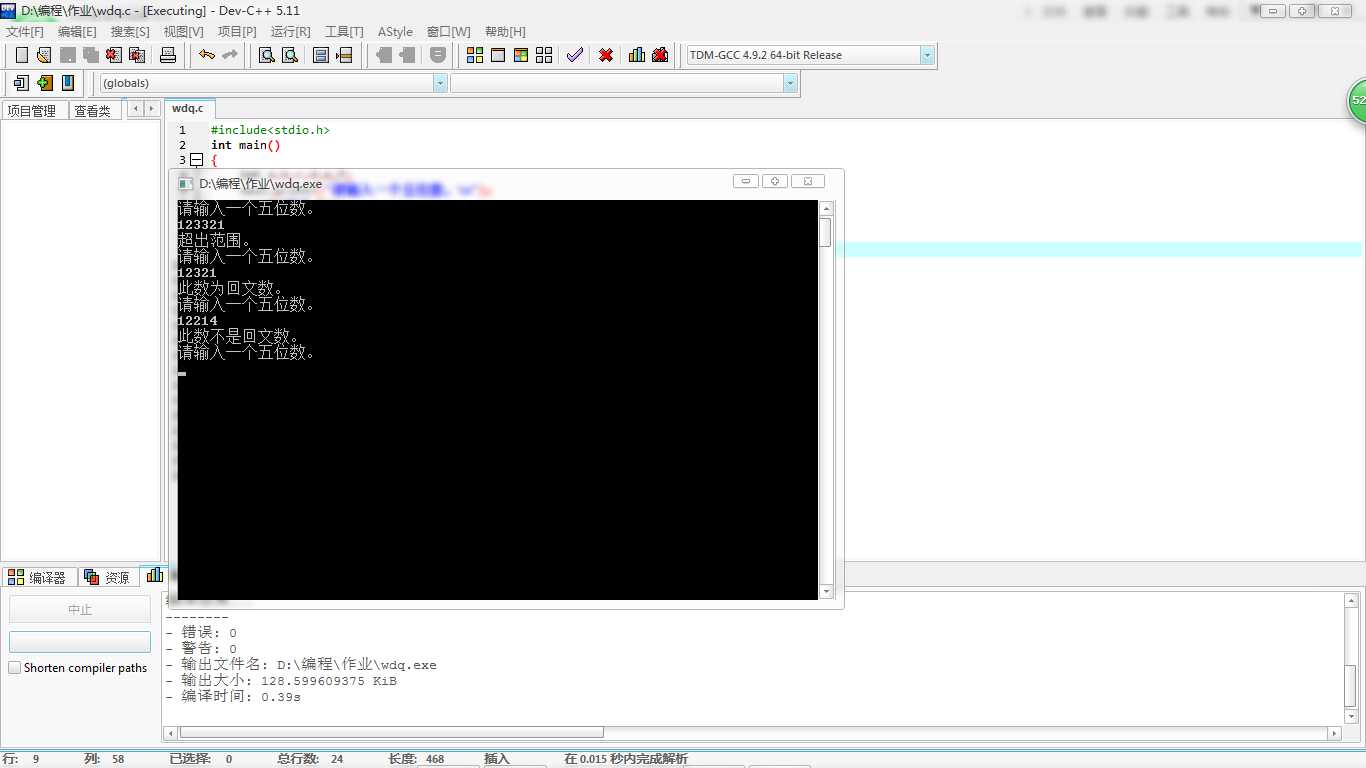Enable Shorten compiler paths checkbox
Image resolution: width=1366 pixels, height=768 pixels.
tap(15, 668)
